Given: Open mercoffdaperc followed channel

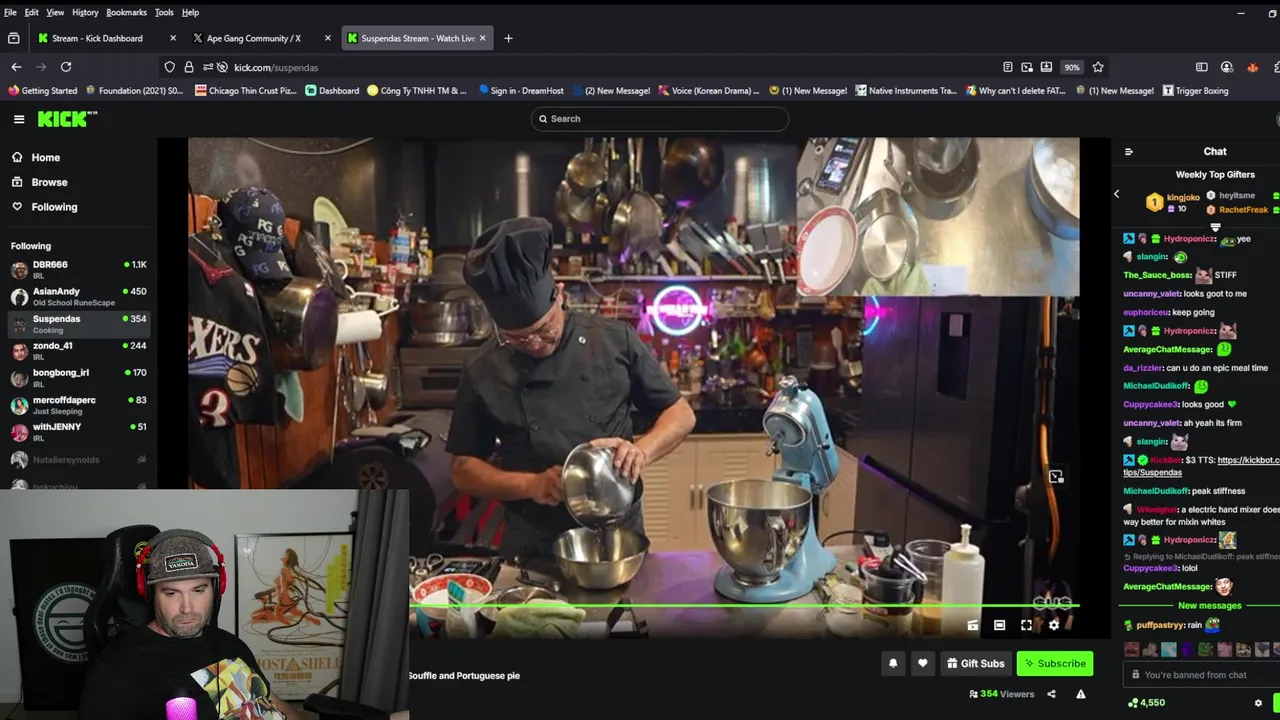Looking at the screenshot, I should pyautogui.click(x=78, y=404).
